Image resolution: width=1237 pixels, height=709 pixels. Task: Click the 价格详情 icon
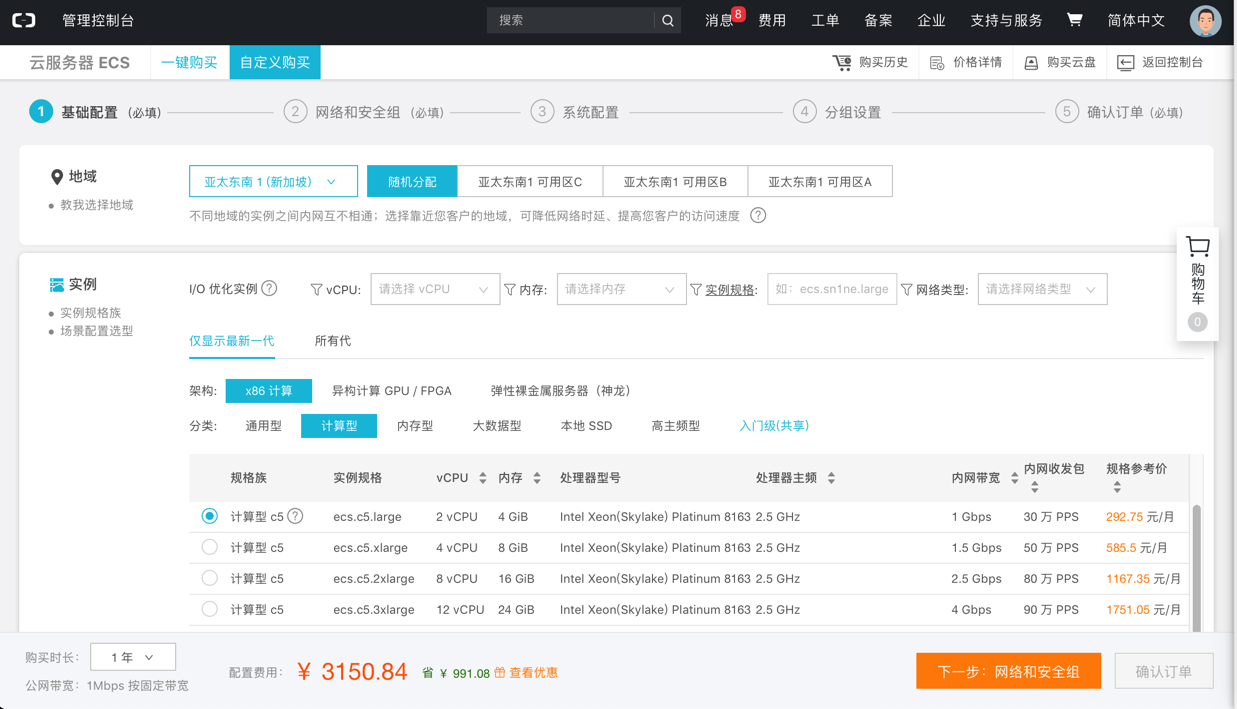coord(937,62)
